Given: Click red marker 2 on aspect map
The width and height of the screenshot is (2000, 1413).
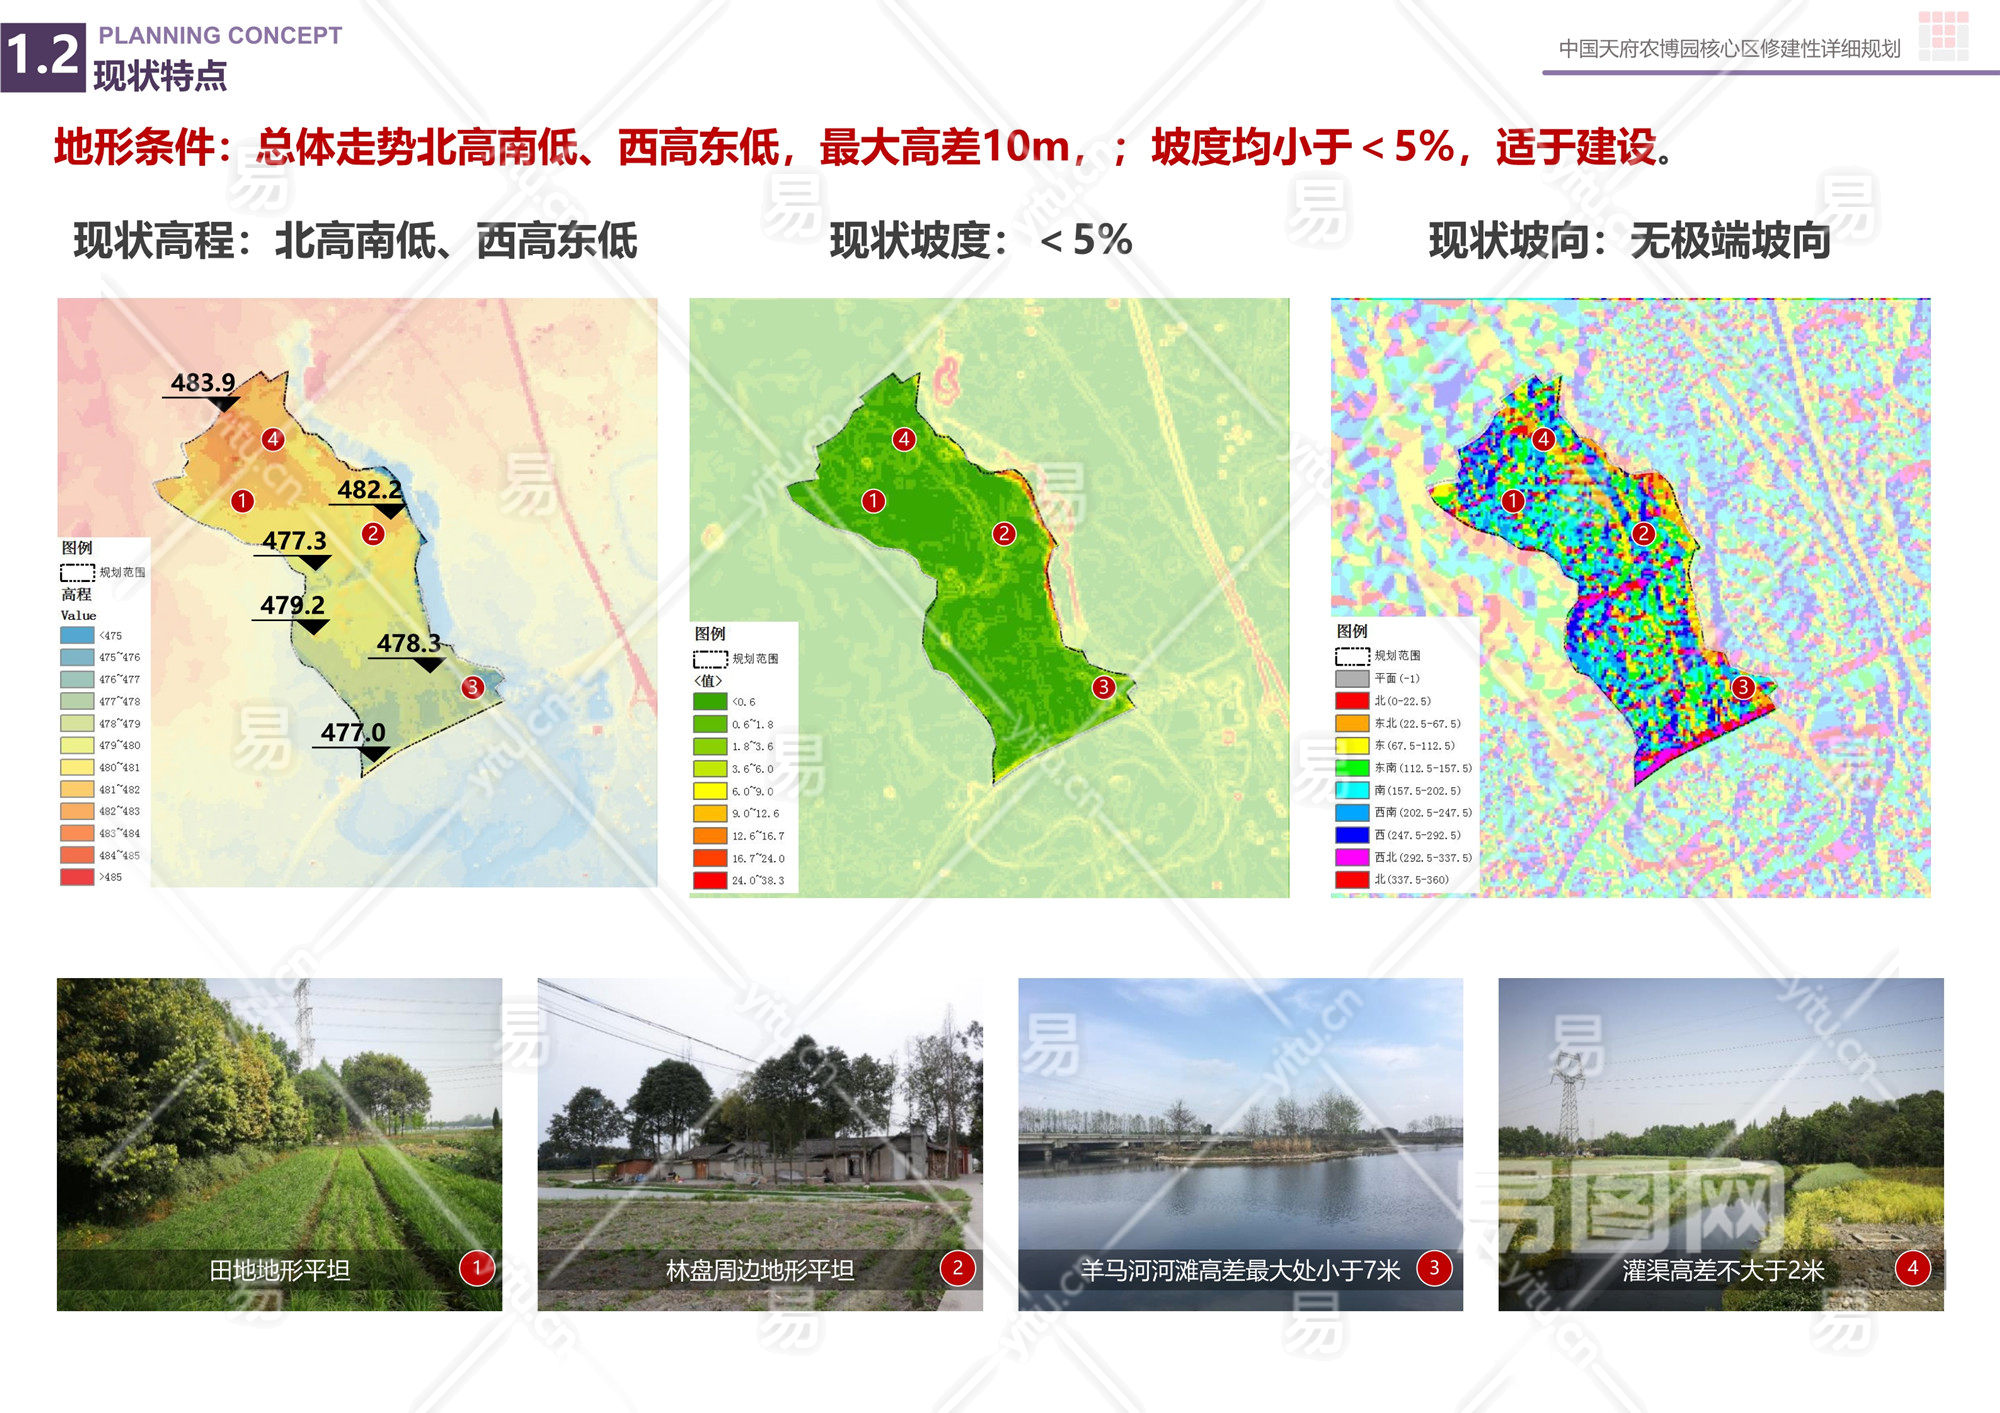Looking at the screenshot, I should (x=1643, y=533).
